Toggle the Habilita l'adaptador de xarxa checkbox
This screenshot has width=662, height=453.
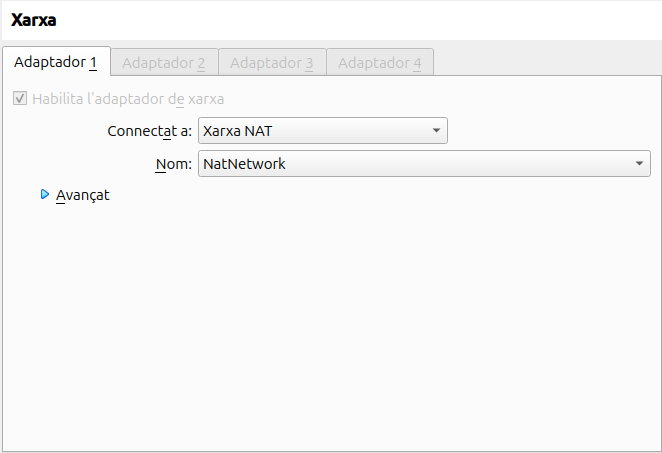20,99
